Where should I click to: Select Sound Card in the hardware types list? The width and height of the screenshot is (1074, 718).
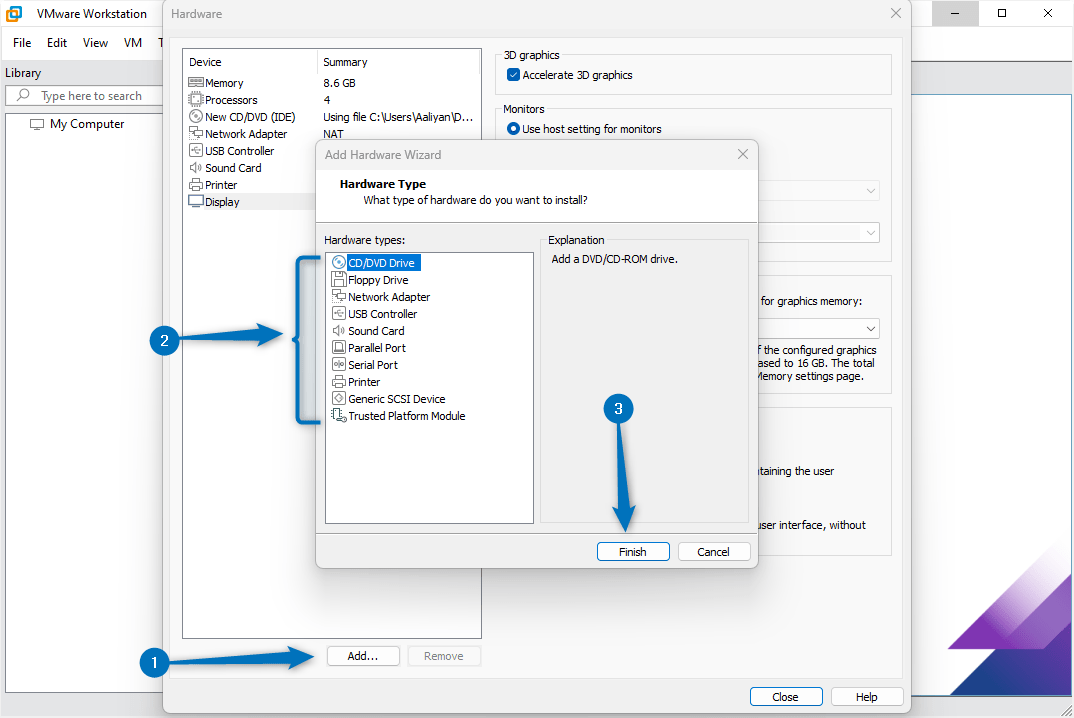tap(375, 330)
